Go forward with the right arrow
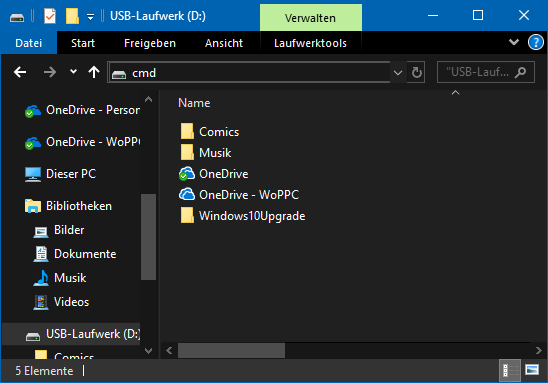Screen dimensions: 548x383 point(50,72)
